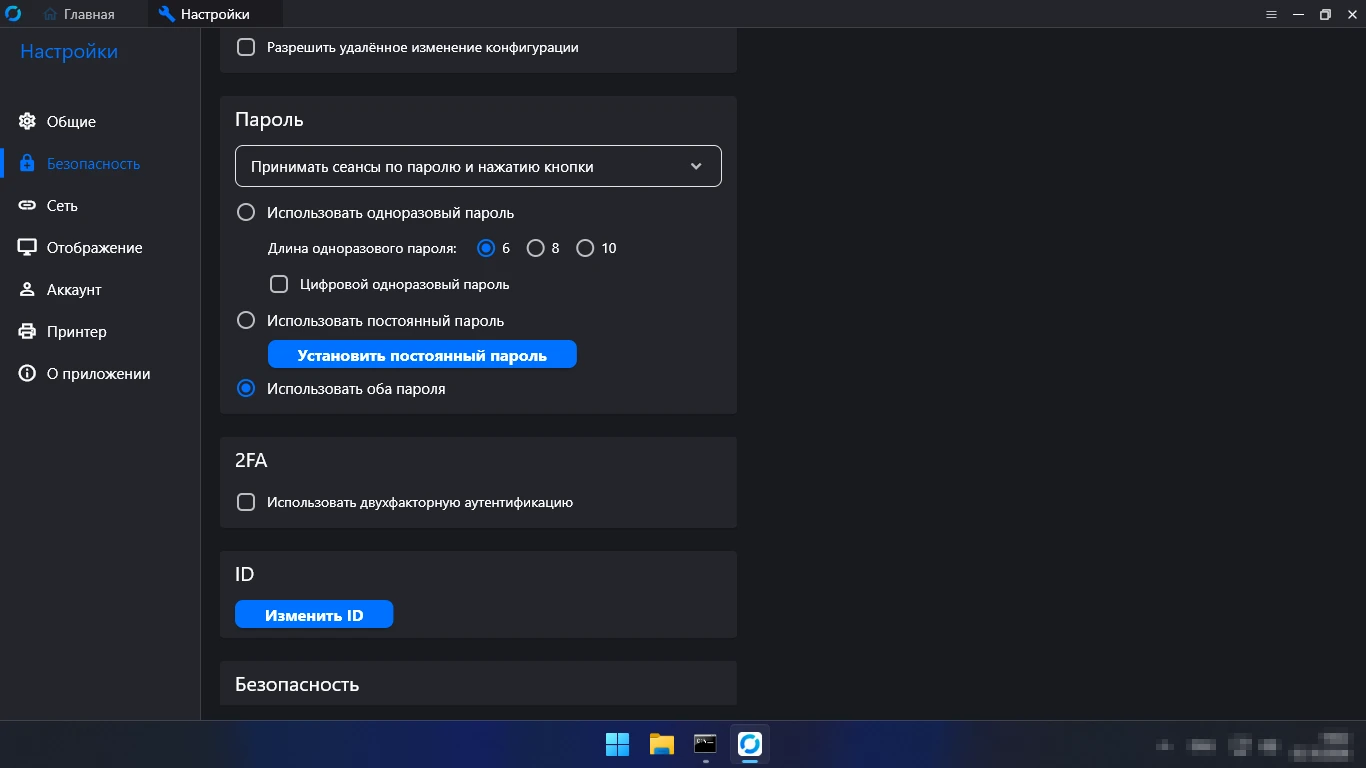Enable двухфакторную аутентификацию checkbox
The width and height of the screenshot is (1366, 768).
pos(246,502)
